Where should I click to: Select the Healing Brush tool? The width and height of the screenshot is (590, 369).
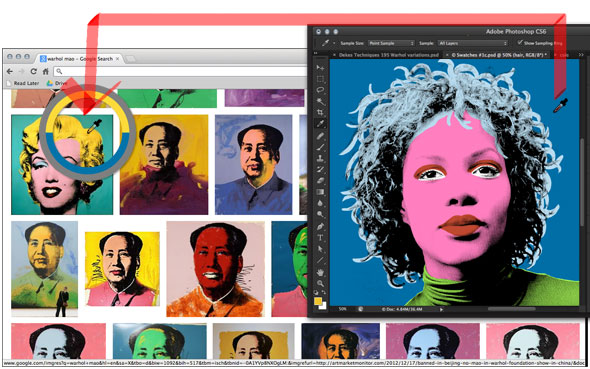(x=320, y=136)
